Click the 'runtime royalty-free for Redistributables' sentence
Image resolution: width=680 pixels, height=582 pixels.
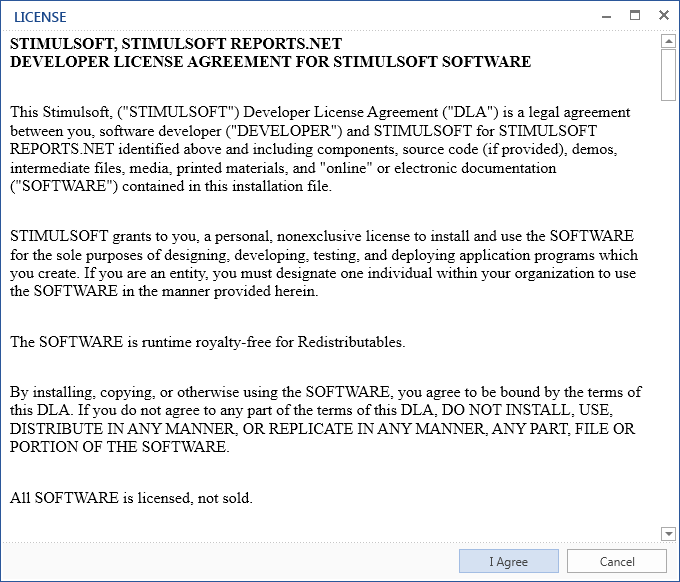click(207, 342)
